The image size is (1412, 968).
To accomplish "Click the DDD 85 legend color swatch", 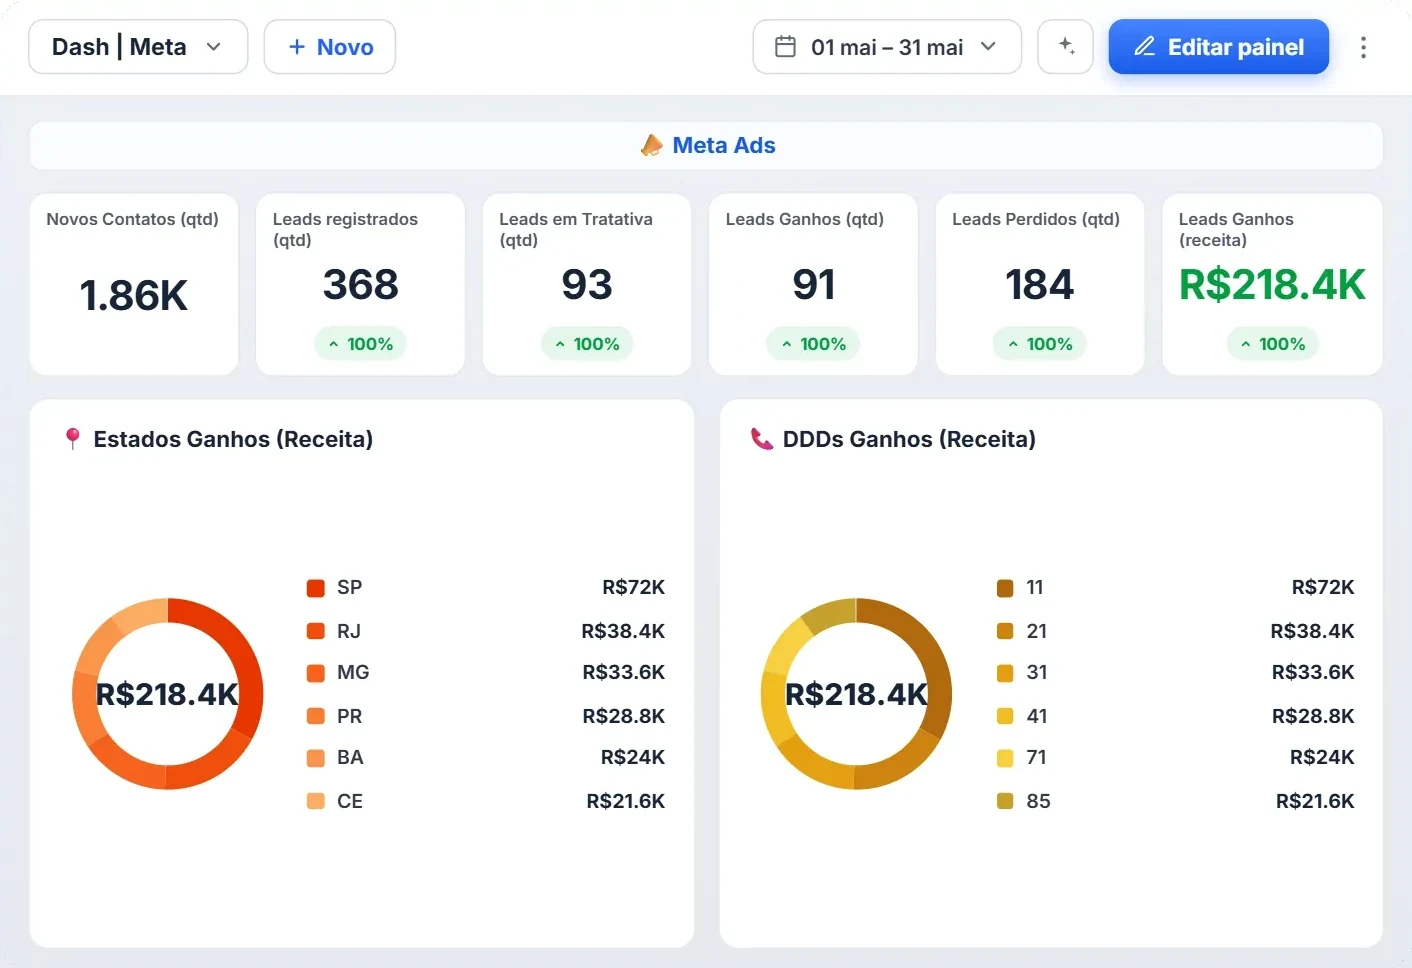I will (x=1006, y=801).
